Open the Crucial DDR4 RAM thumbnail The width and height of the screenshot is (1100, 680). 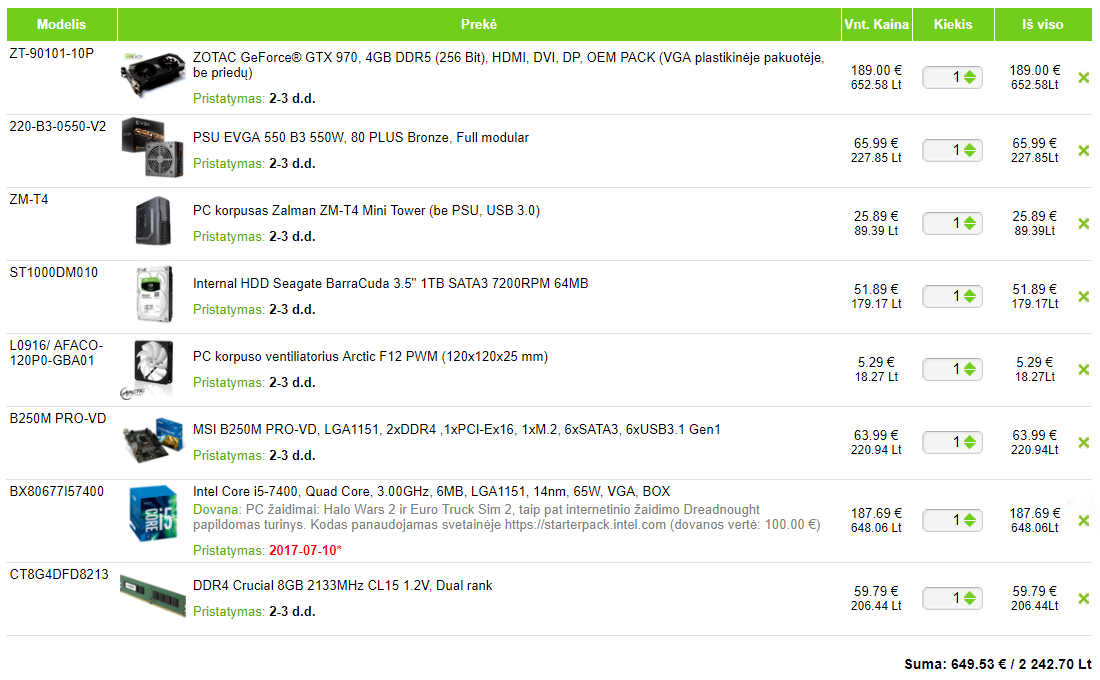pos(153,595)
